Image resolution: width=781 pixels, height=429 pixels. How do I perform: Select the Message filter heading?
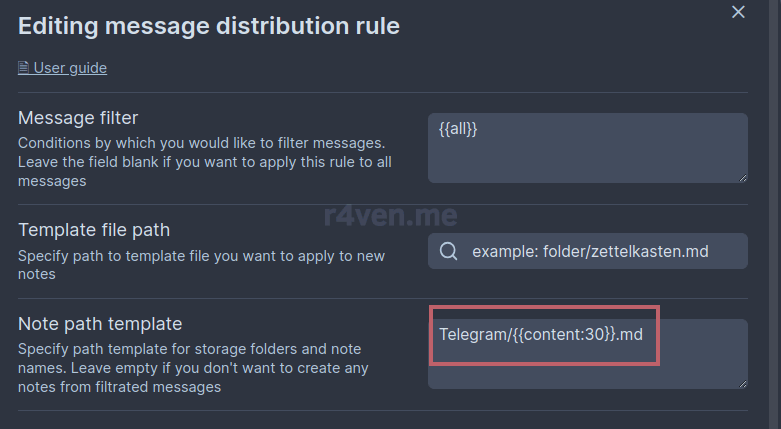[x=78, y=118]
